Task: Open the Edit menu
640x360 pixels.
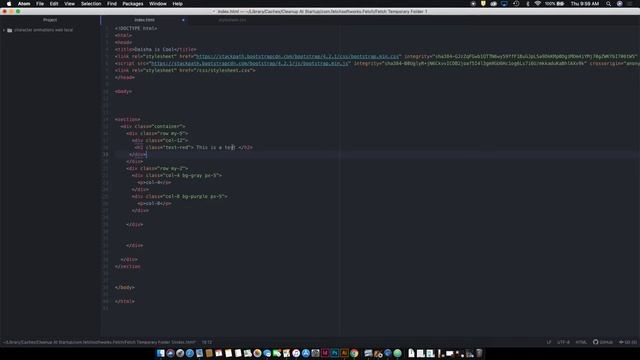Action: [54, 4]
